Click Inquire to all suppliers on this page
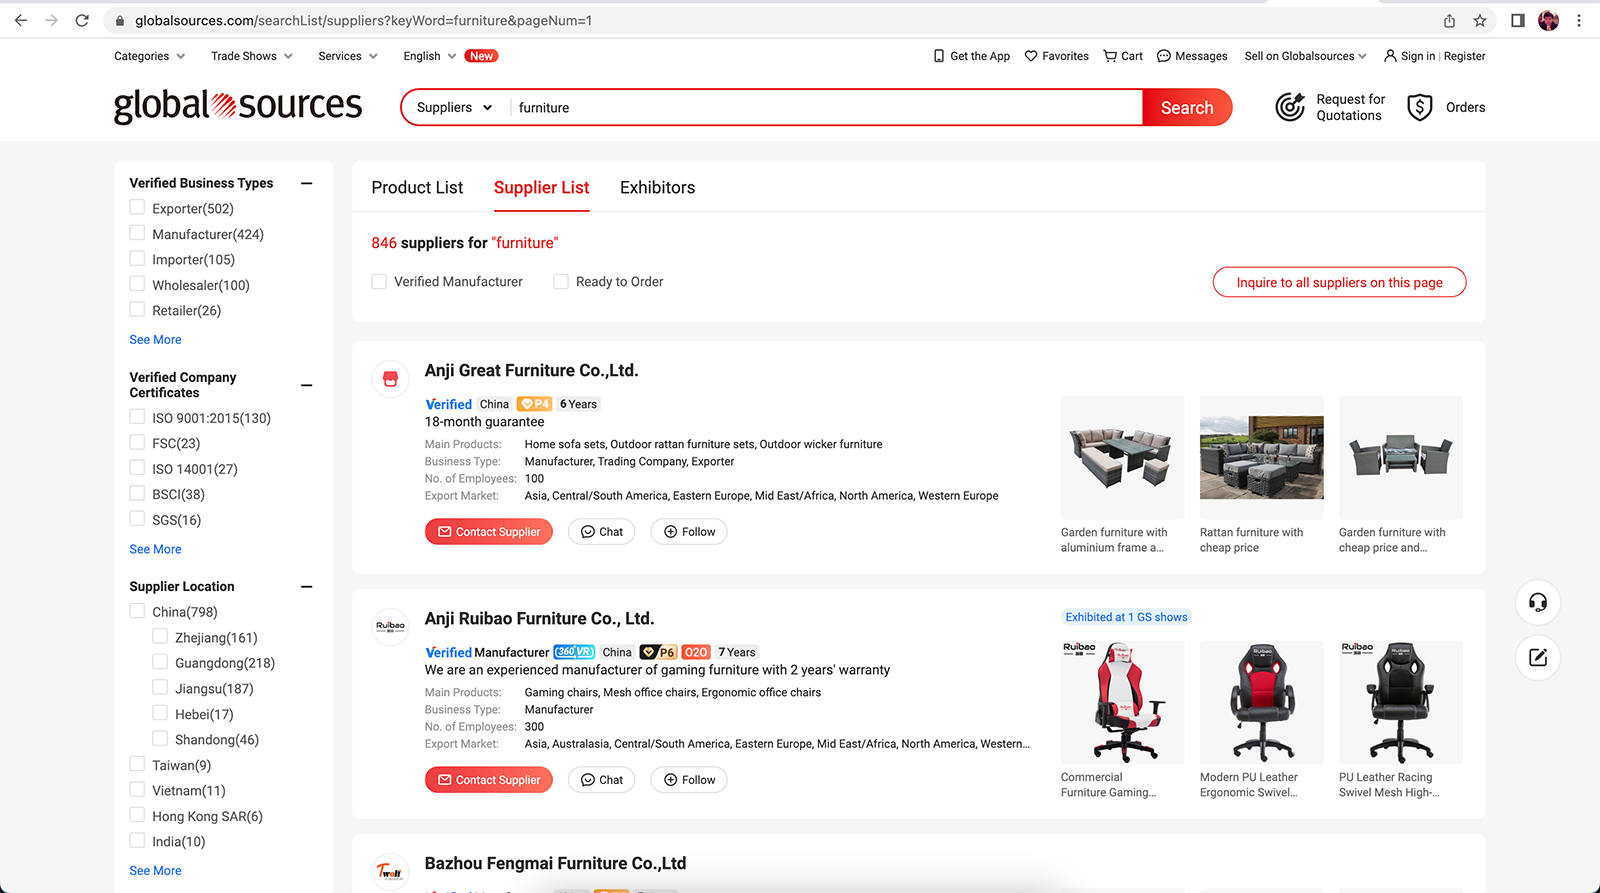The width and height of the screenshot is (1600, 893). (x=1339, y=282)
